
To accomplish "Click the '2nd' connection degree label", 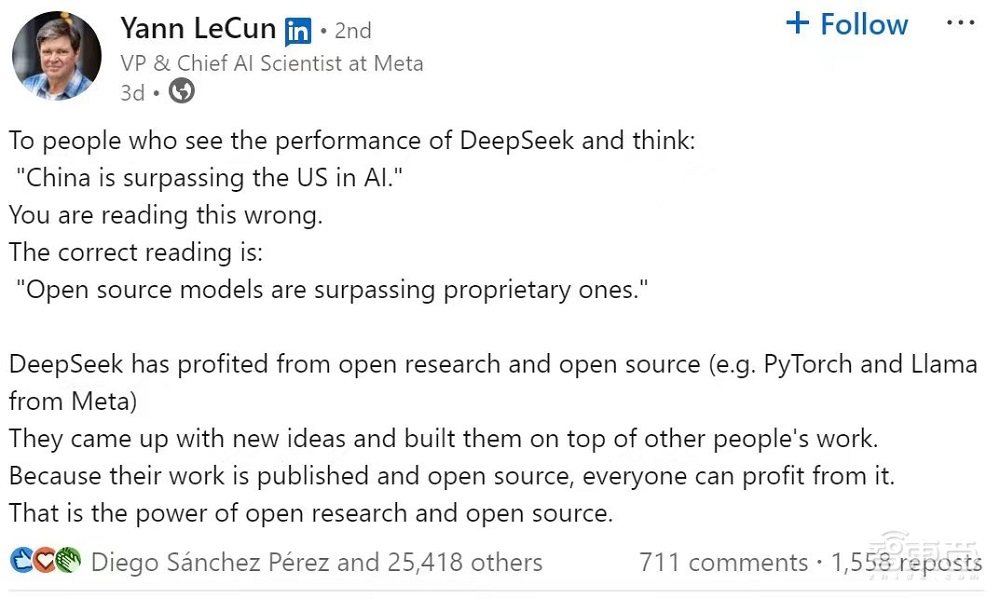I will (352, 30).
